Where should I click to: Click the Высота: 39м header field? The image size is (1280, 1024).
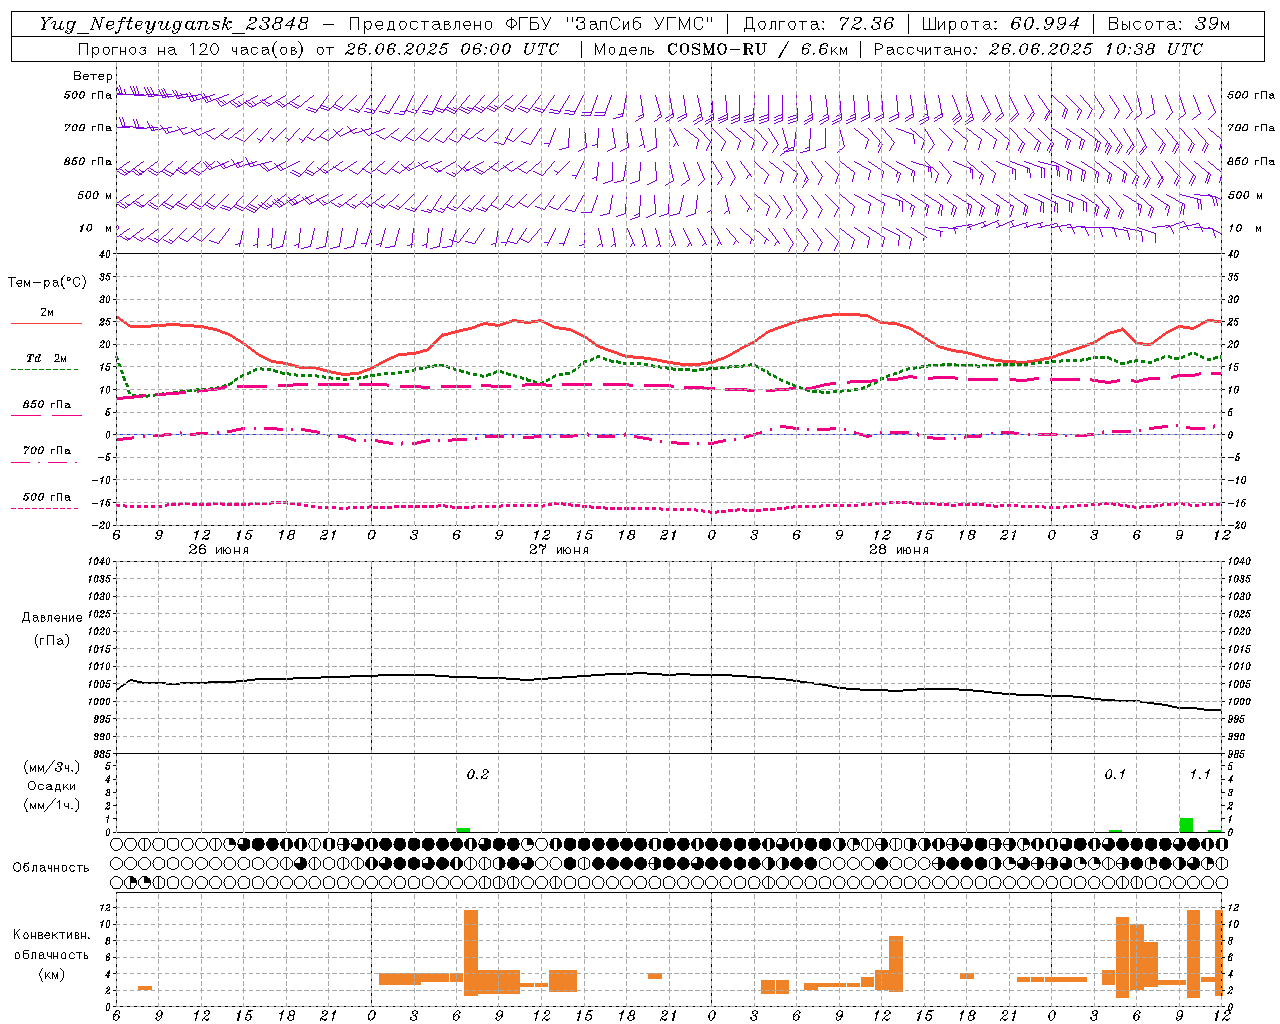click(x=1169, y=24)
